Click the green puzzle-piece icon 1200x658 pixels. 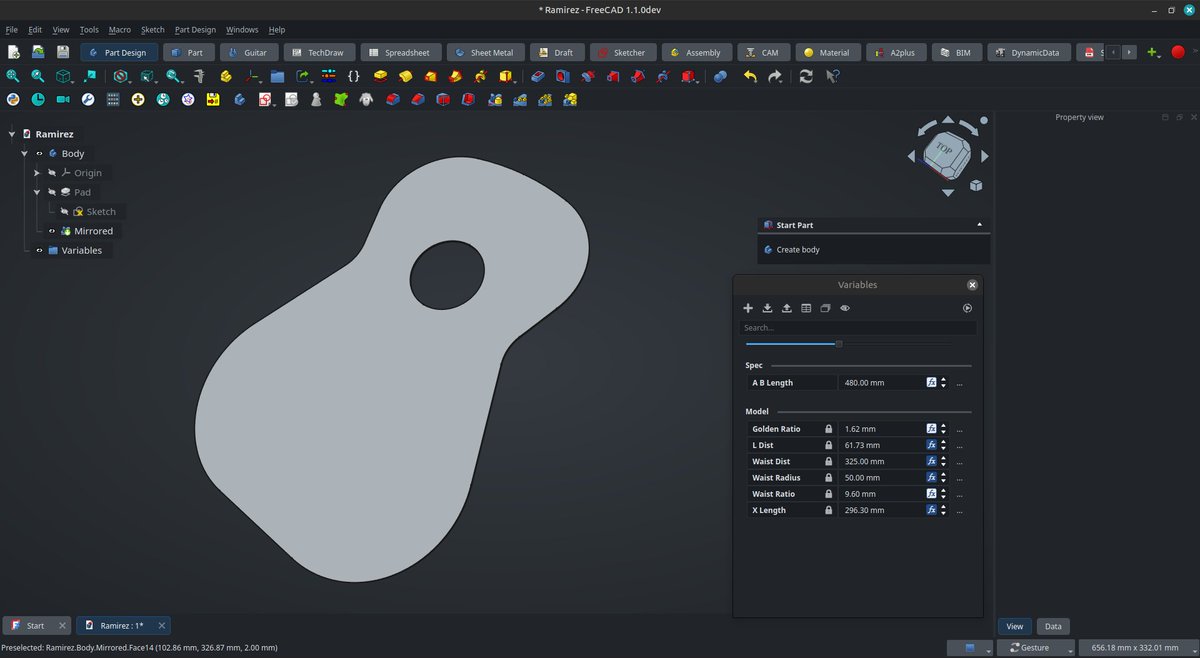pos(341,100)
